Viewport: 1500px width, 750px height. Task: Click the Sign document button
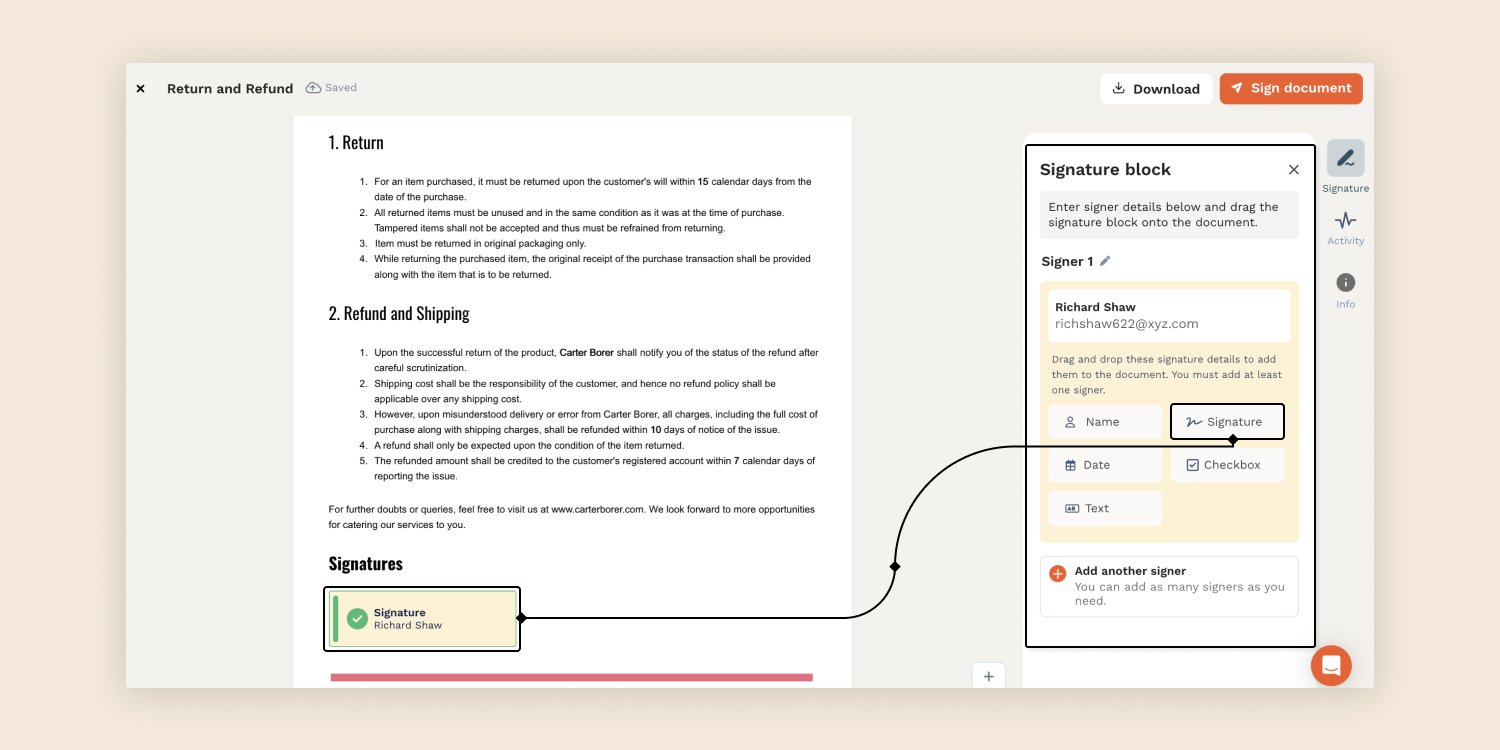pos(1290,88)
